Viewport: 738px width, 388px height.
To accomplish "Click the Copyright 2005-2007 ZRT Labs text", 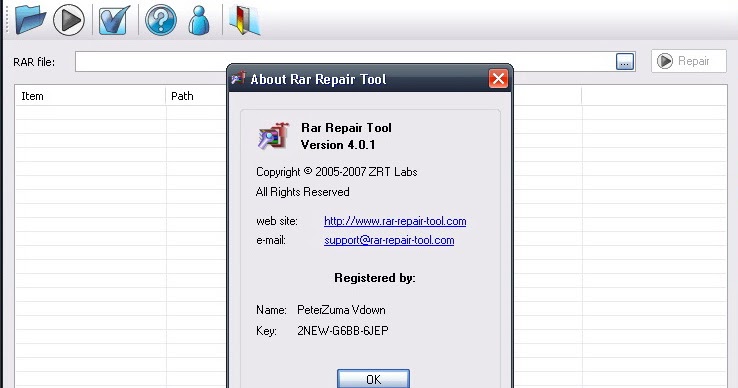I will click(x=337, y=172).
